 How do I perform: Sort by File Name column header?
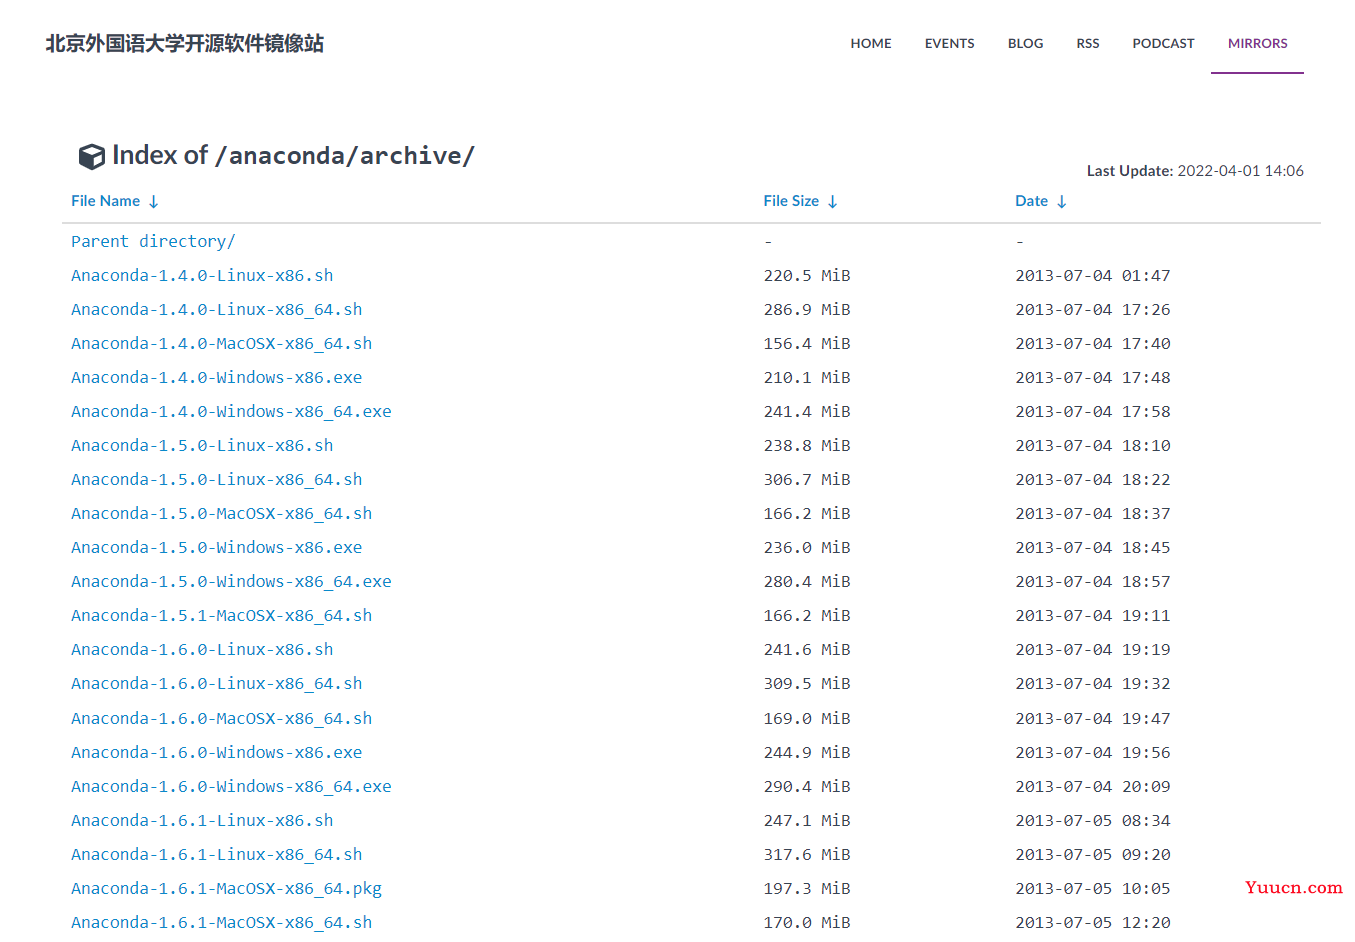click(x=105, y=201)
